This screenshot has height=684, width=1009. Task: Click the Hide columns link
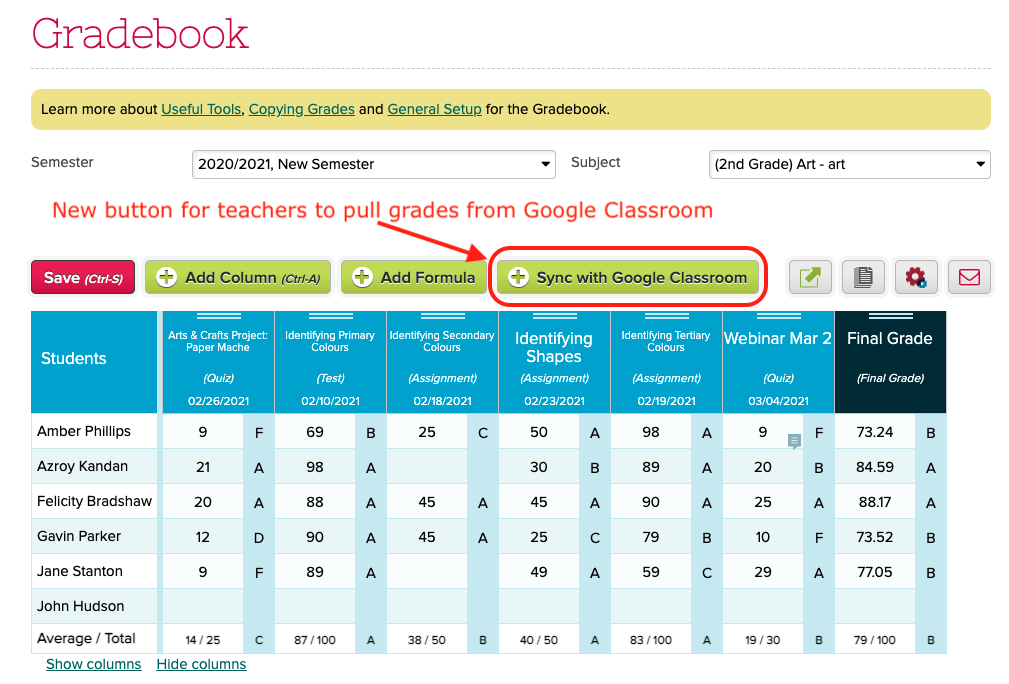click(201, 664)
